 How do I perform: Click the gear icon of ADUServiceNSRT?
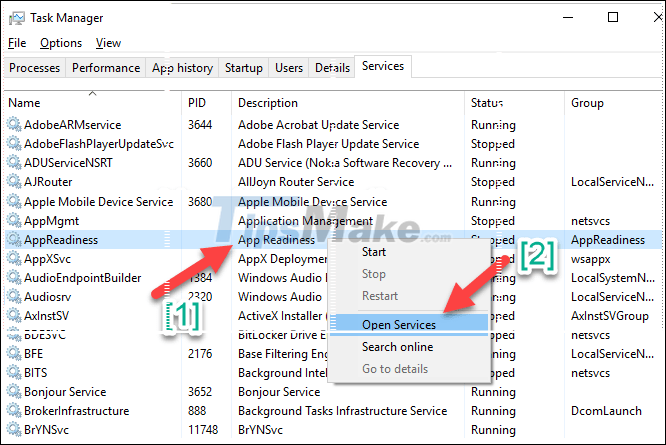[x=14, y=163]
